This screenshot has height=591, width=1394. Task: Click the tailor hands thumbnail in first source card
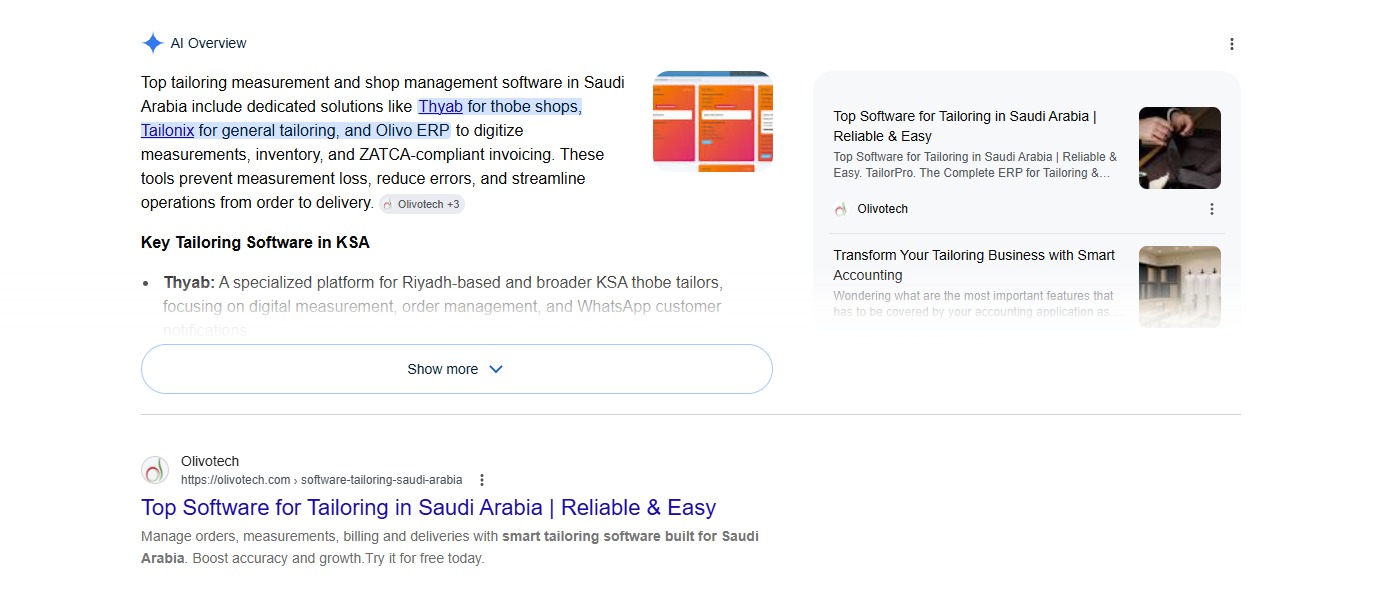pyautogui.click(x=1180, y=148)
